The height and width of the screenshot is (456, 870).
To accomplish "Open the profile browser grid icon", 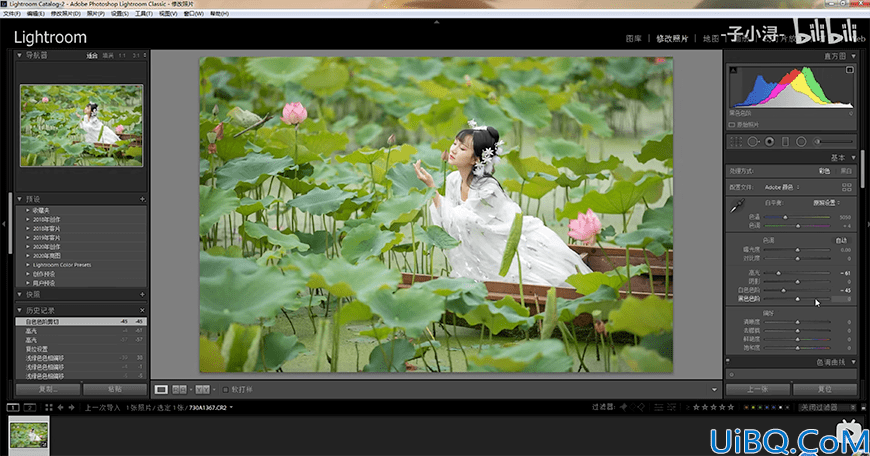I will click(847, 188).
